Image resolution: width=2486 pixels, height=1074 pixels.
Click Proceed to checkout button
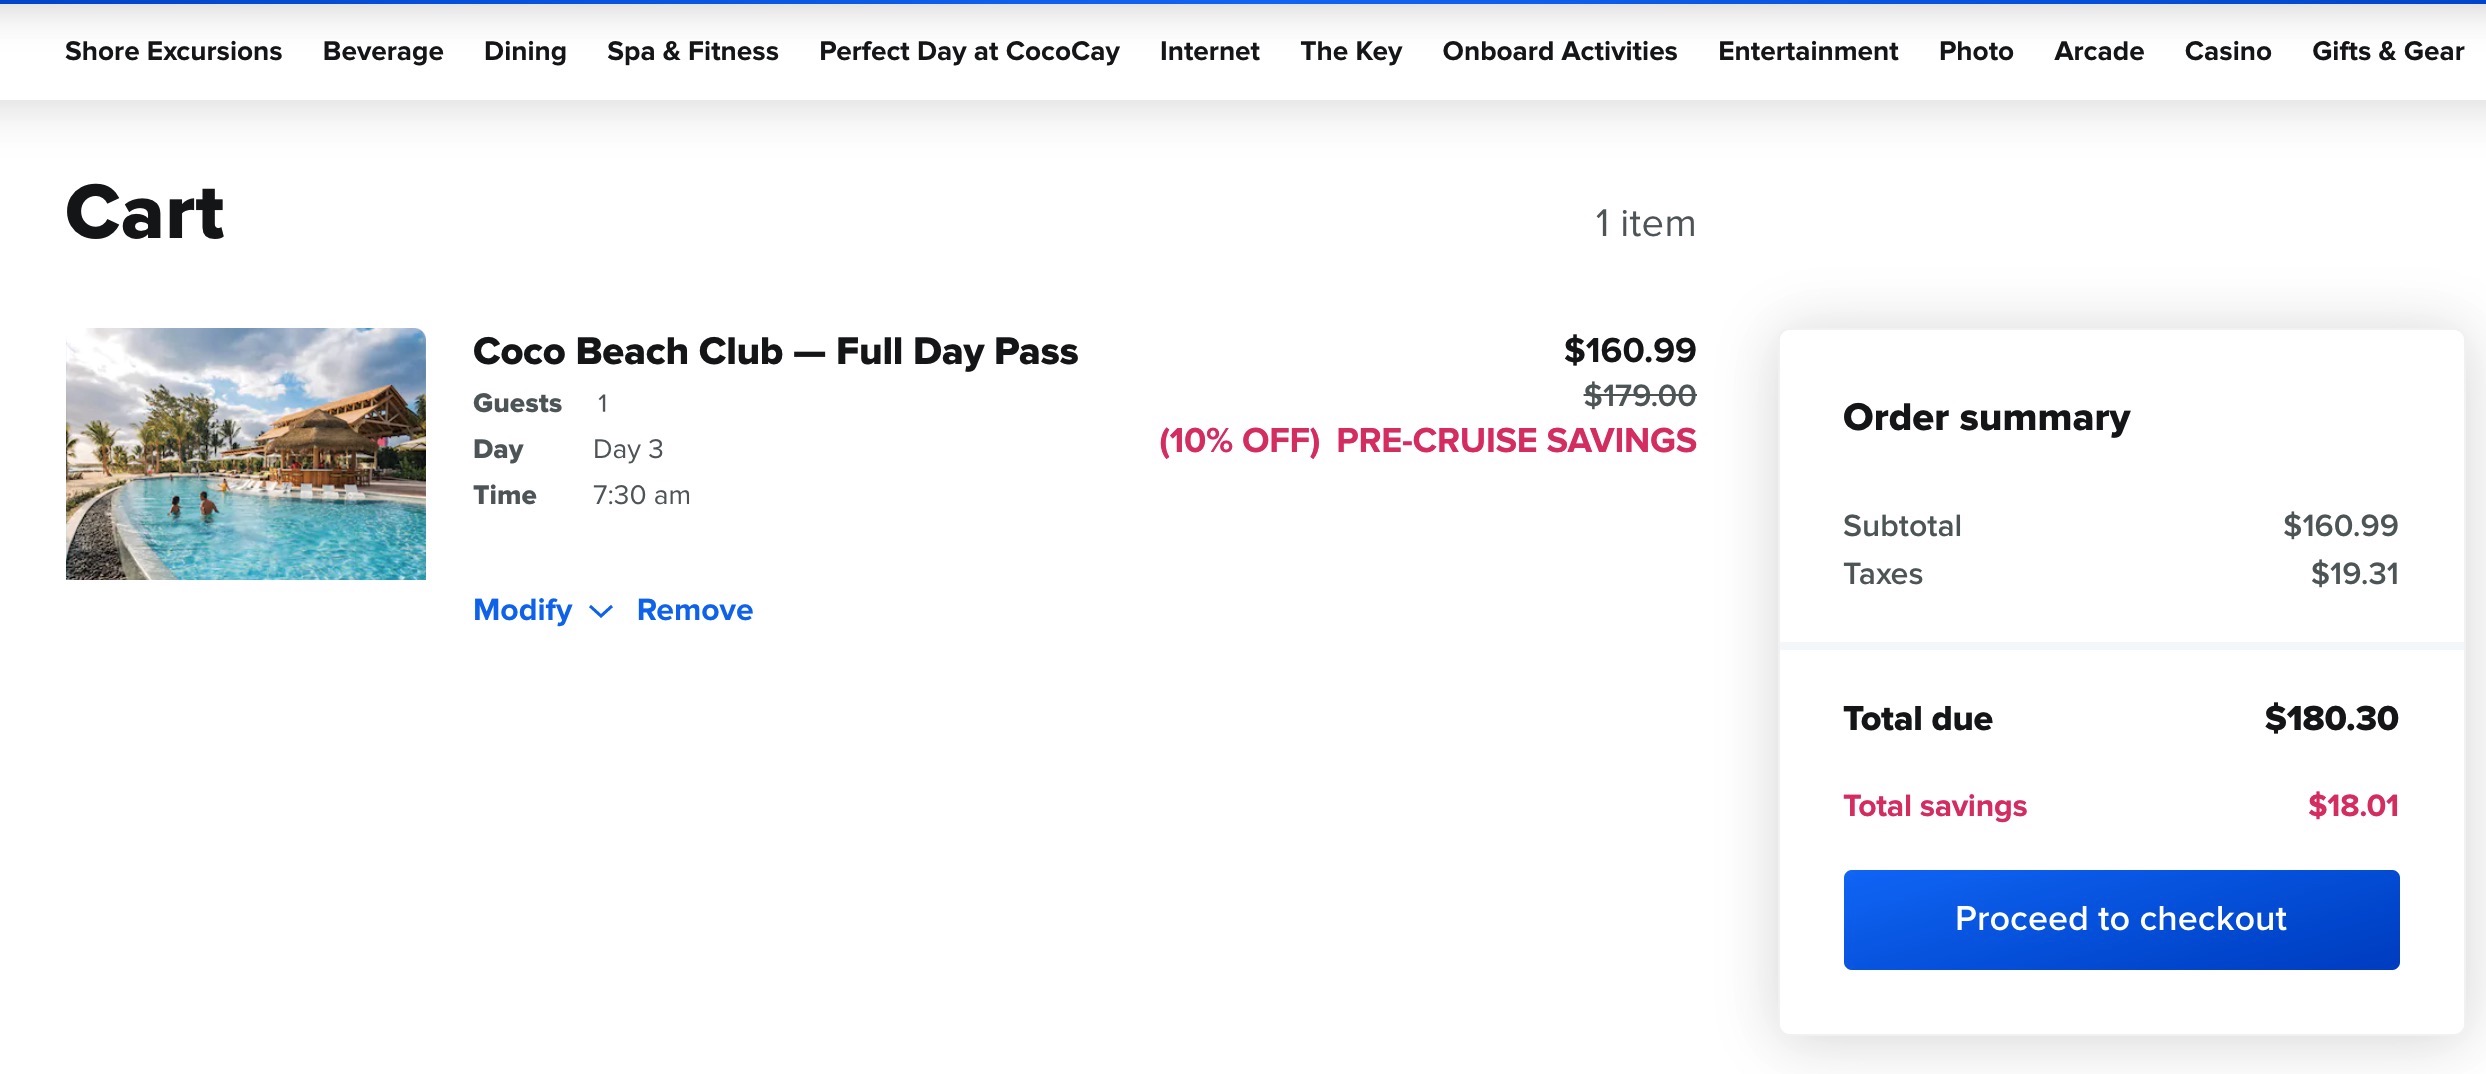point(2121,919)
